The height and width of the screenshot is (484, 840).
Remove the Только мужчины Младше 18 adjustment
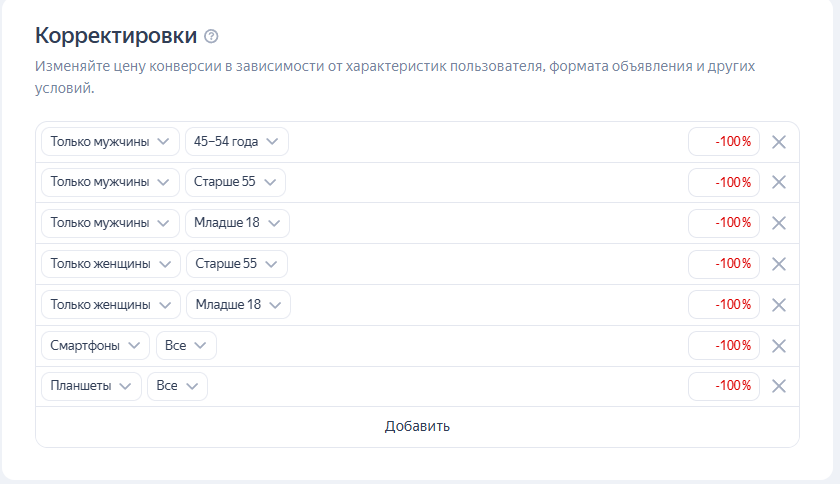779,223
